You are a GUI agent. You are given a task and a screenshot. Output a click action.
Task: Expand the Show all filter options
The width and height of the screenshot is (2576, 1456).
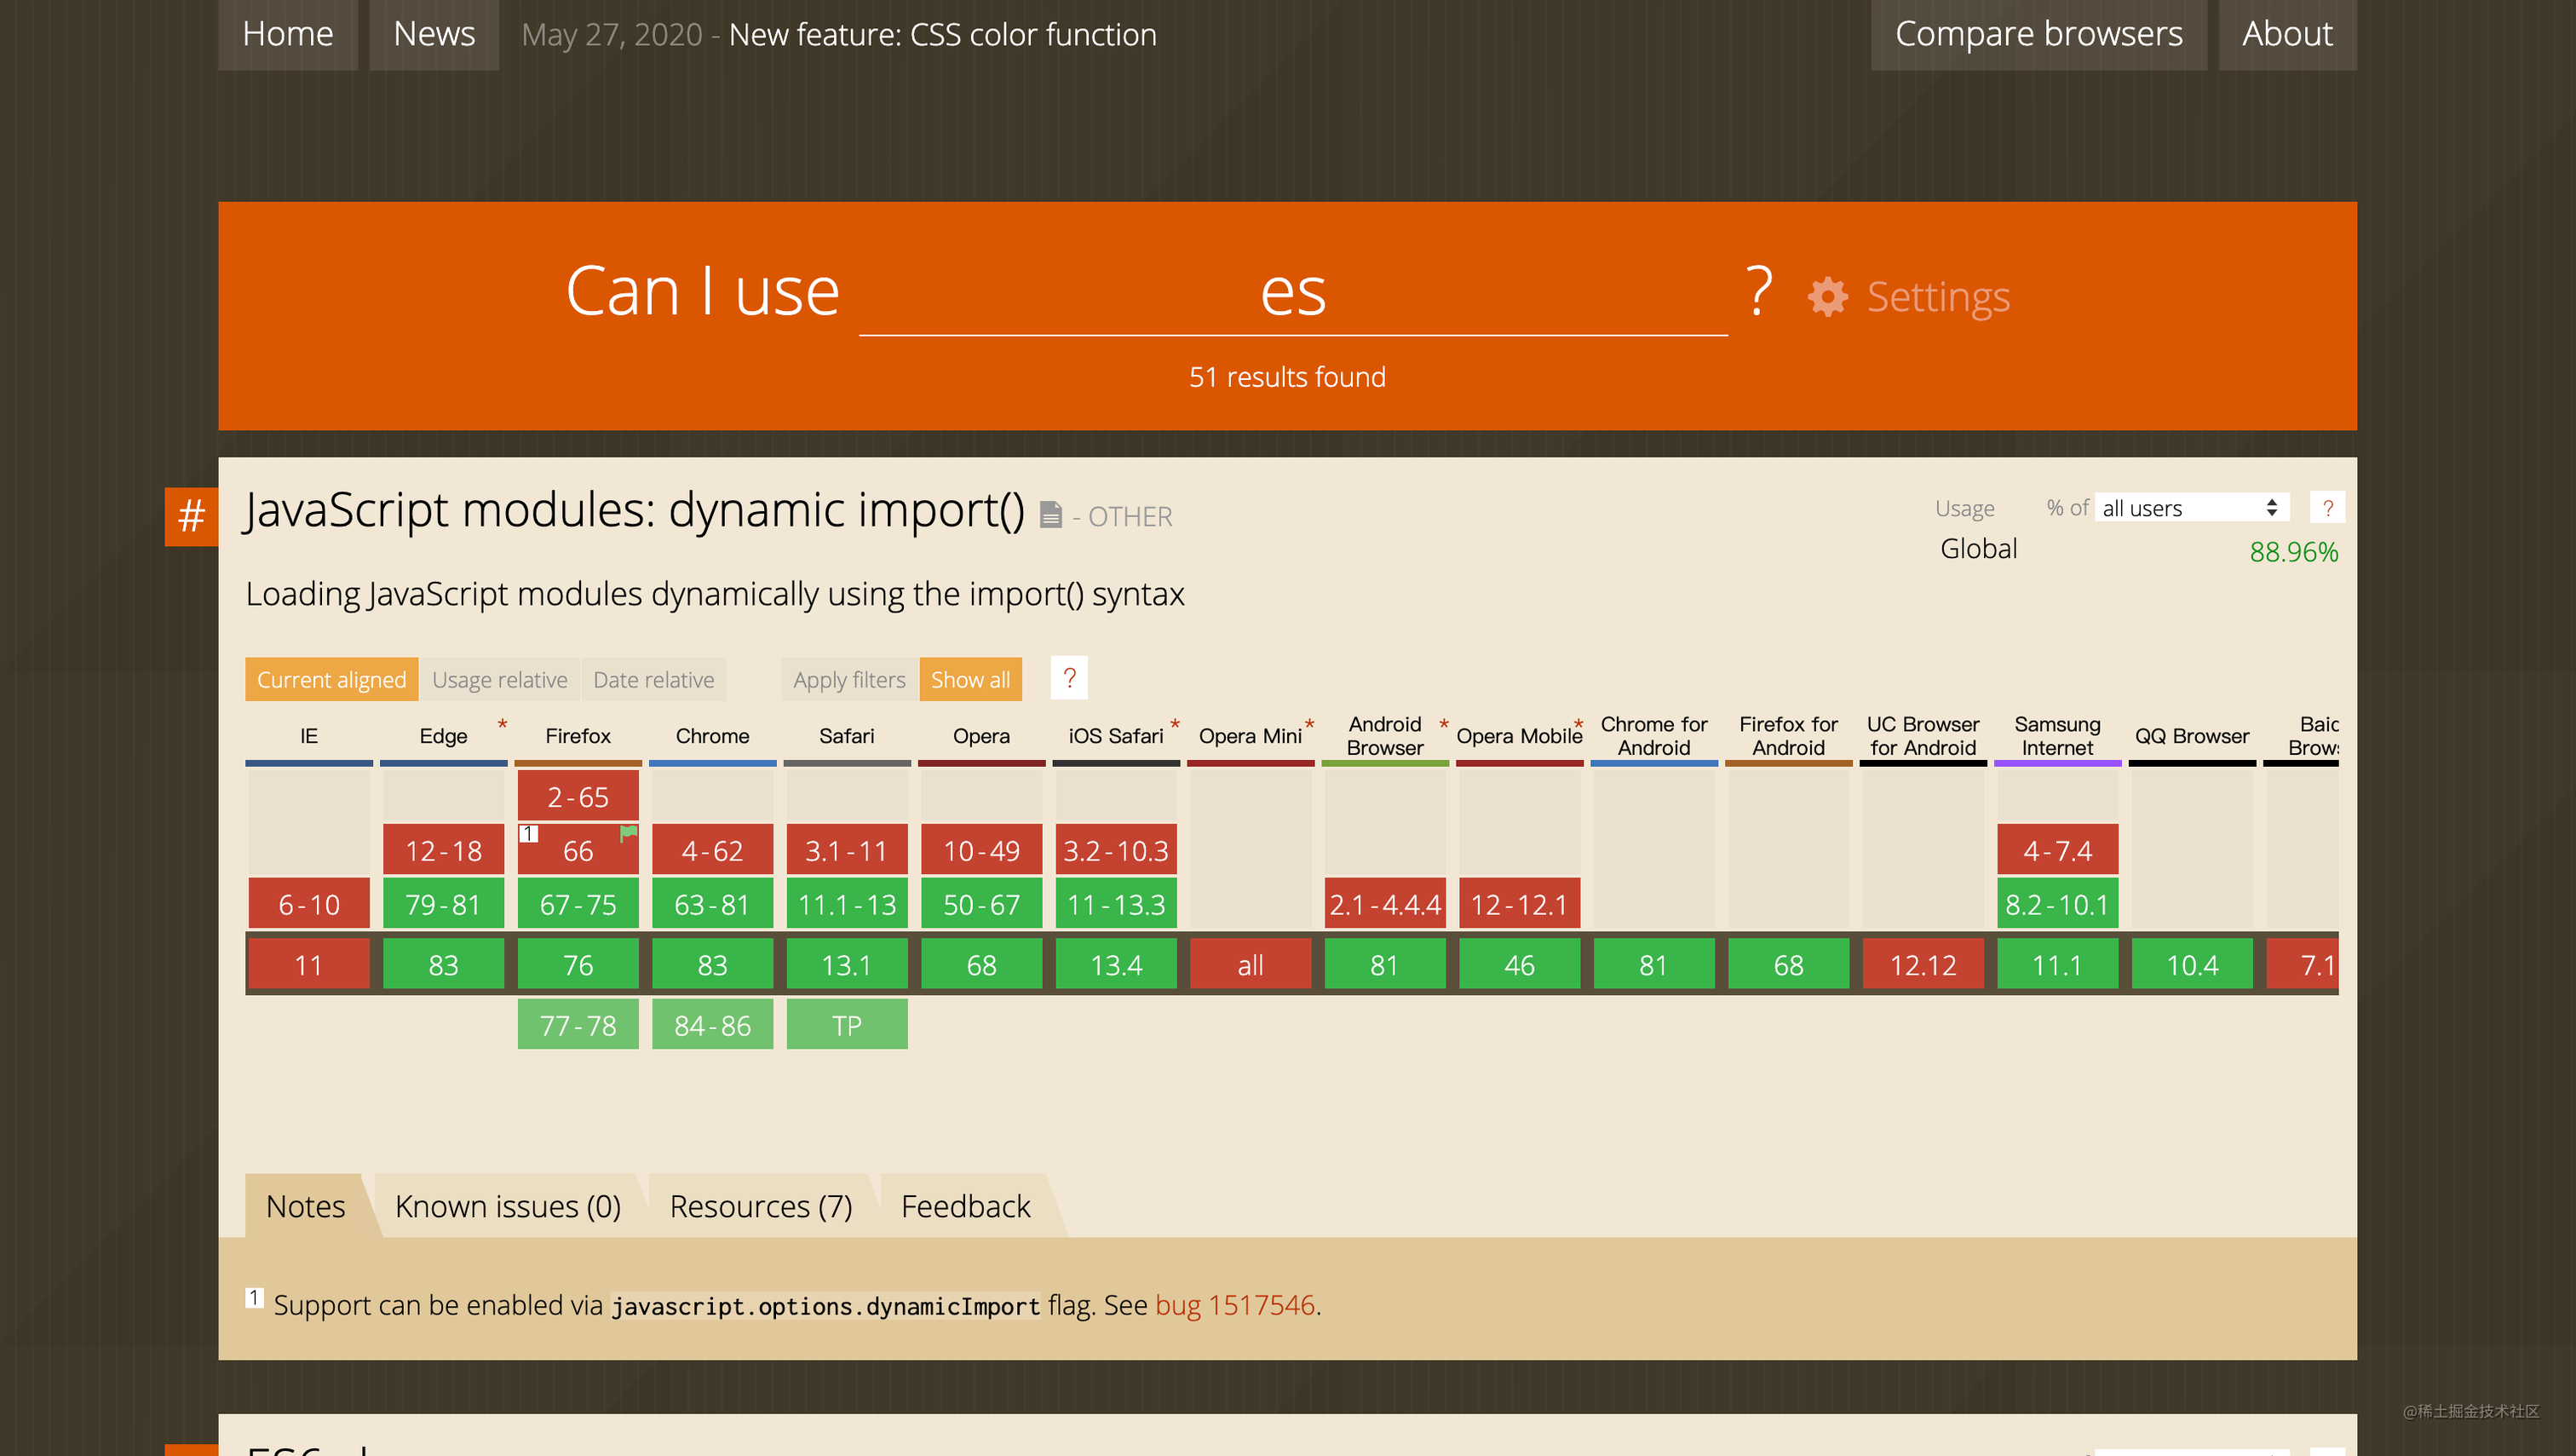(x=969, y=677)
